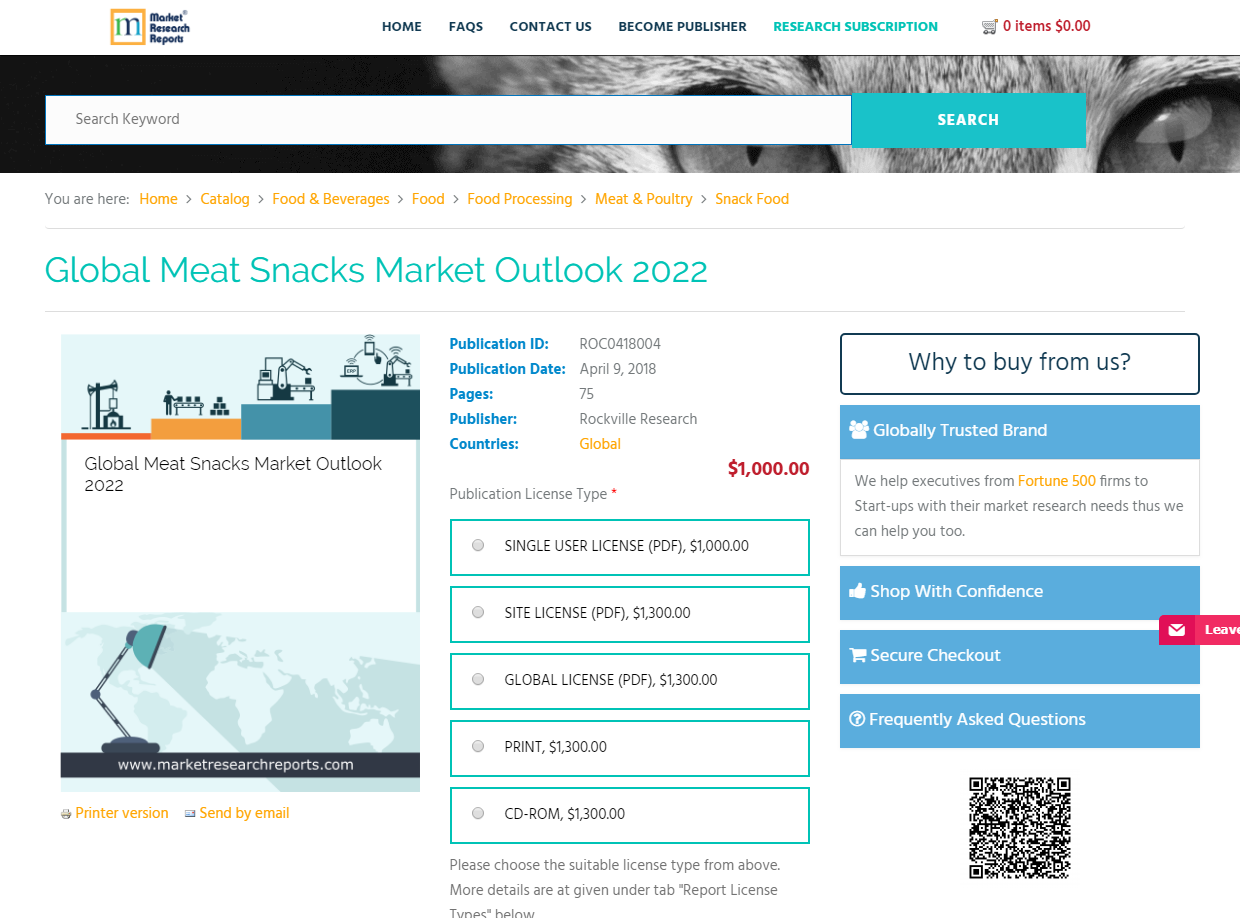The image size is (1240, 918).
Task: Click the Search button
Action: [x=968, y=120]
